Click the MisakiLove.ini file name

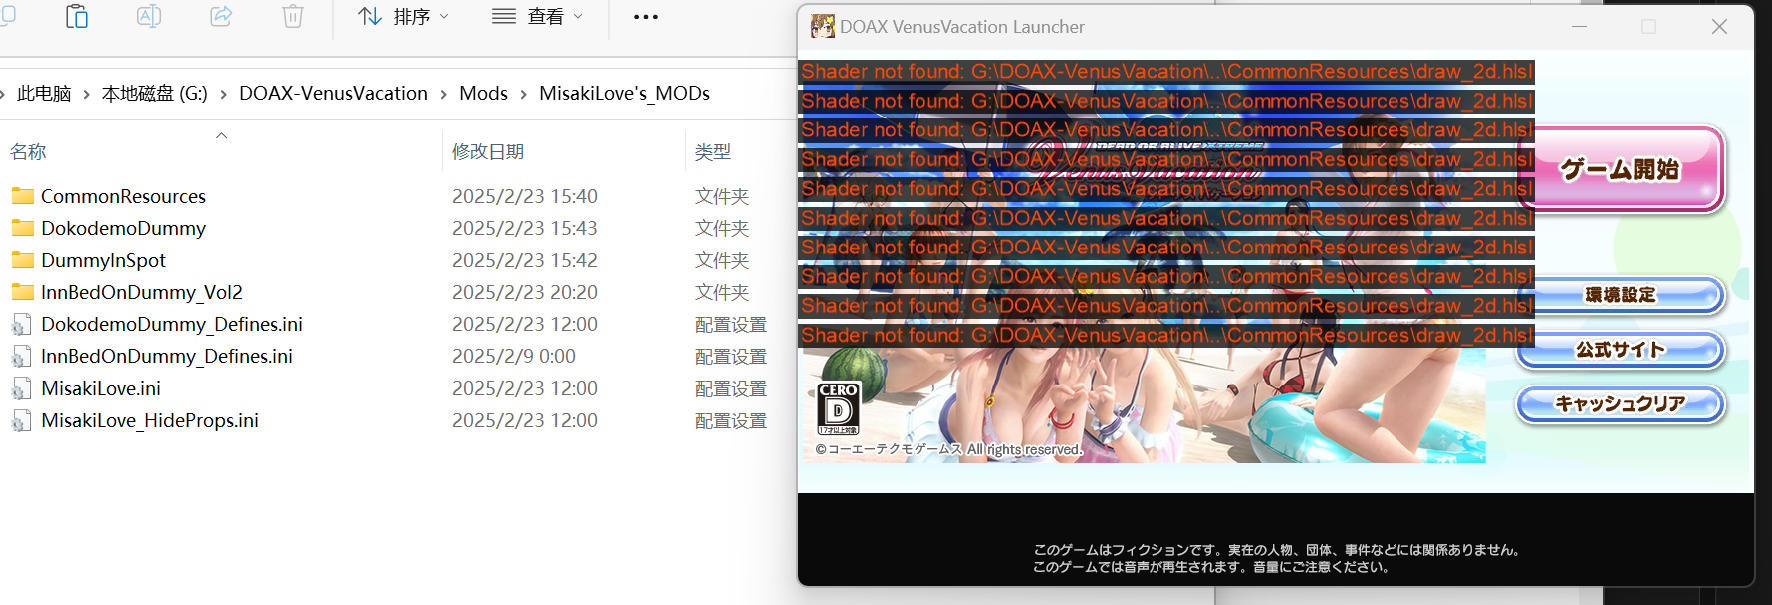coord(101,388)
